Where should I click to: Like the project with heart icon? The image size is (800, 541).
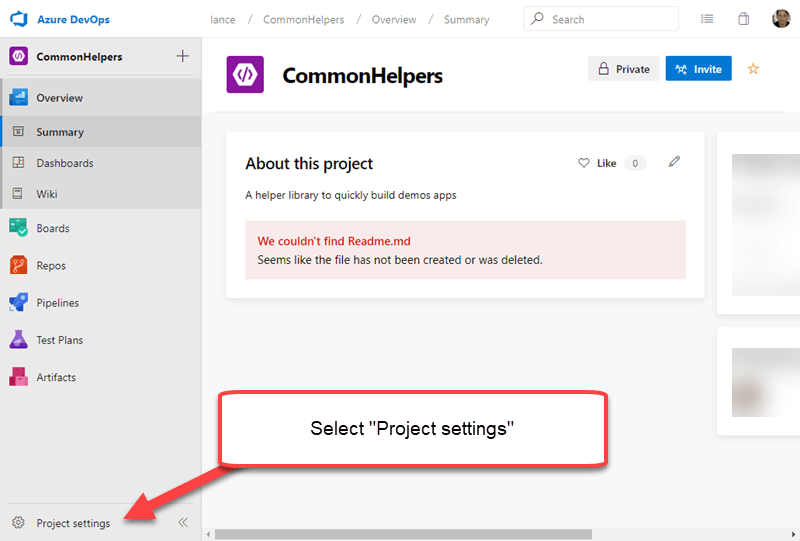pos(584,163)
